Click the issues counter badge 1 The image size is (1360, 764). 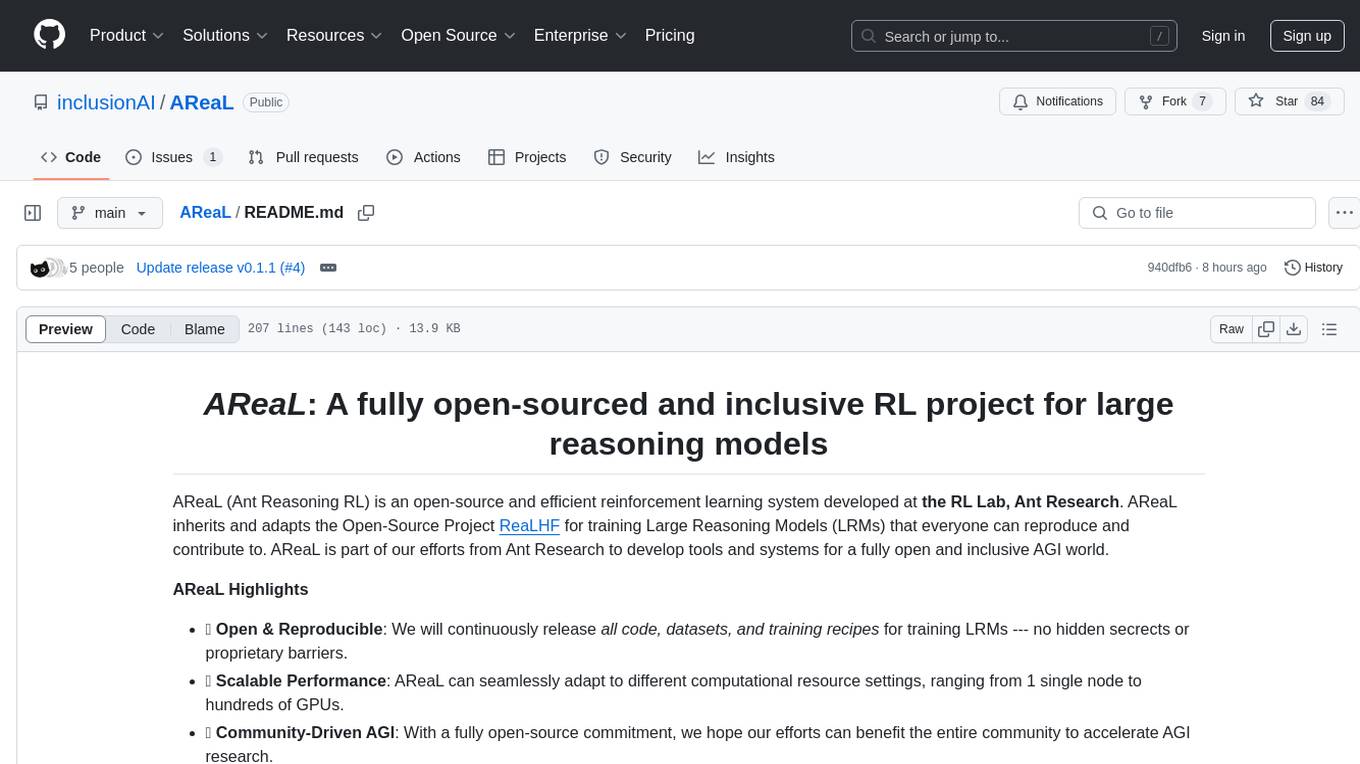pos(212,157)
